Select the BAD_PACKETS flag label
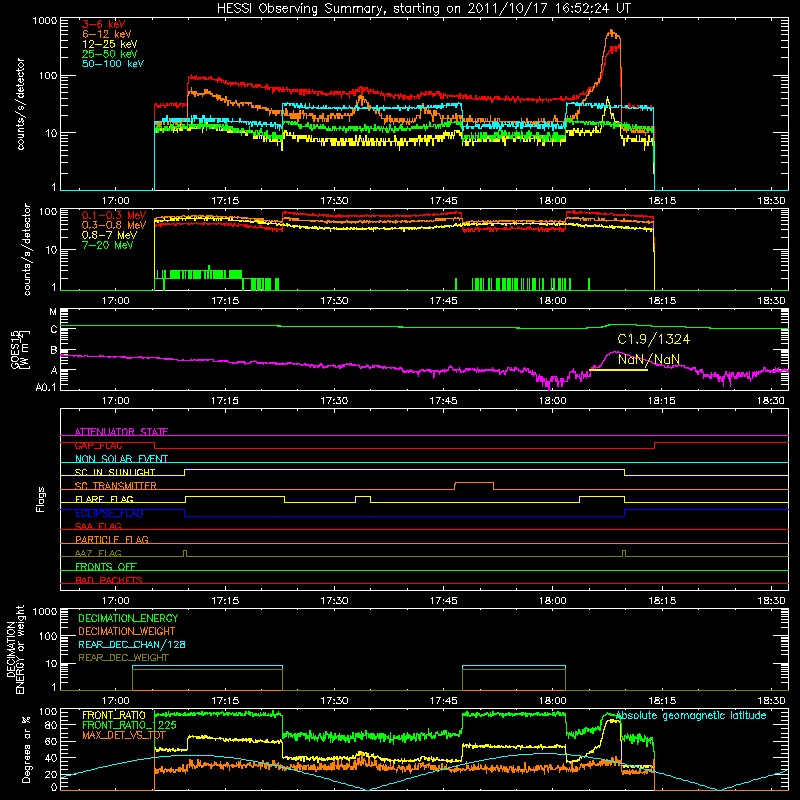Viewport: 800px width, 800px height. (109, 580)
